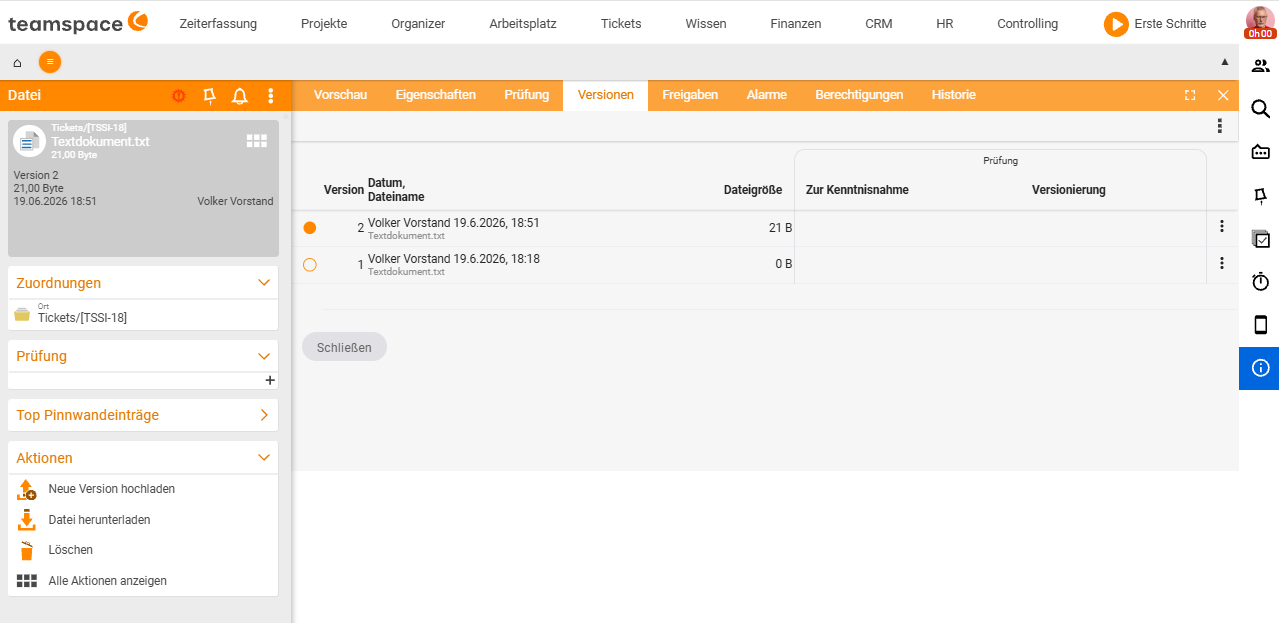This screenshot has width=1279, height=623.
Task: Click the Textdokument.txt file icon
Action: [x=29, y=142]
